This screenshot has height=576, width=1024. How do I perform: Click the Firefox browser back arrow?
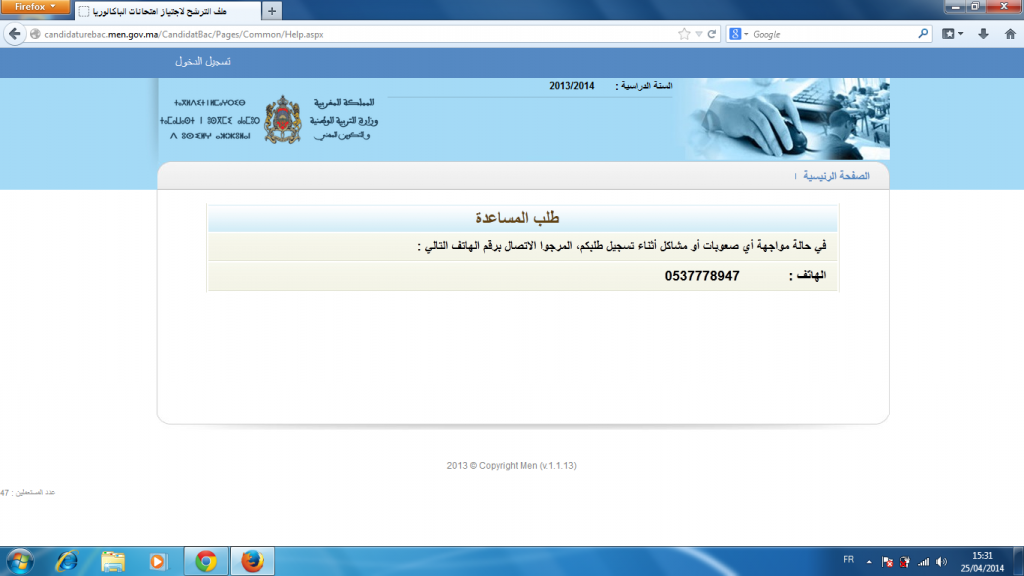pyautogui.click(x=14, y=34)
